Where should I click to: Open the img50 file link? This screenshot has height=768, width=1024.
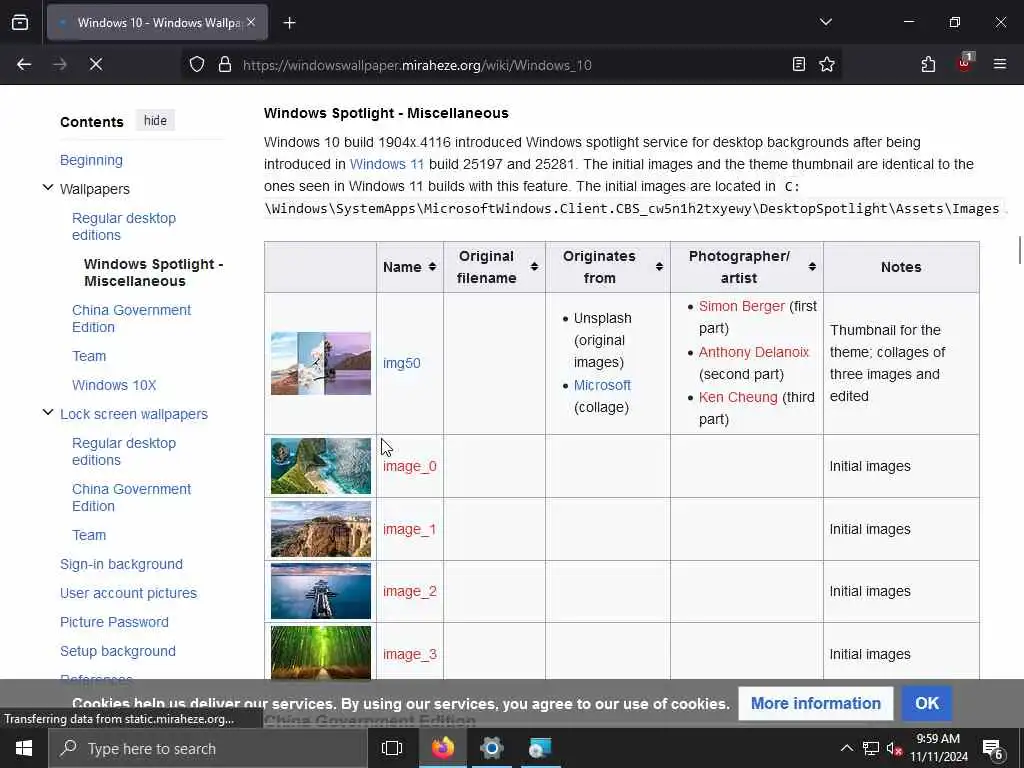[x=402, y=363]
